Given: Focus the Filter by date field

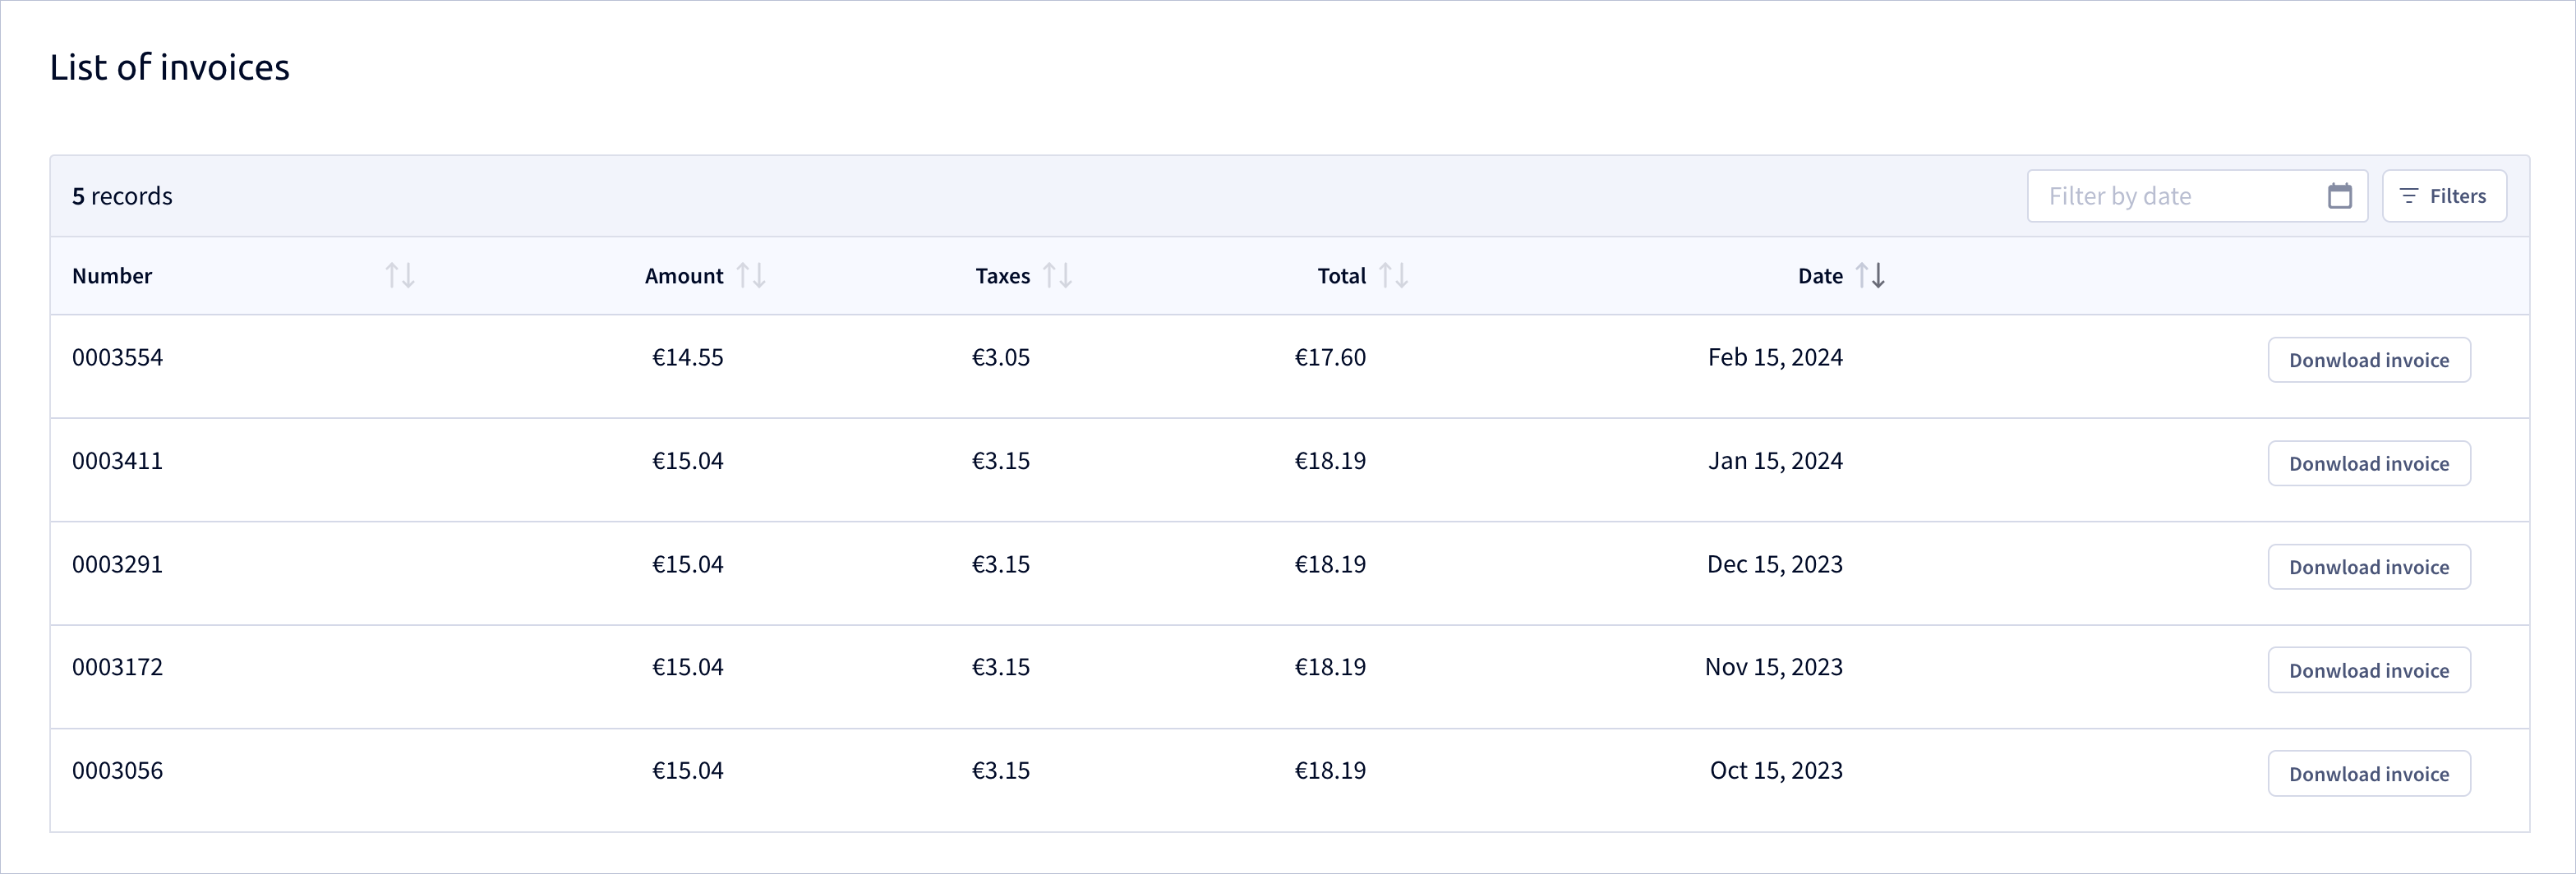Looking at the screenshot, I should pos(2196,196).
